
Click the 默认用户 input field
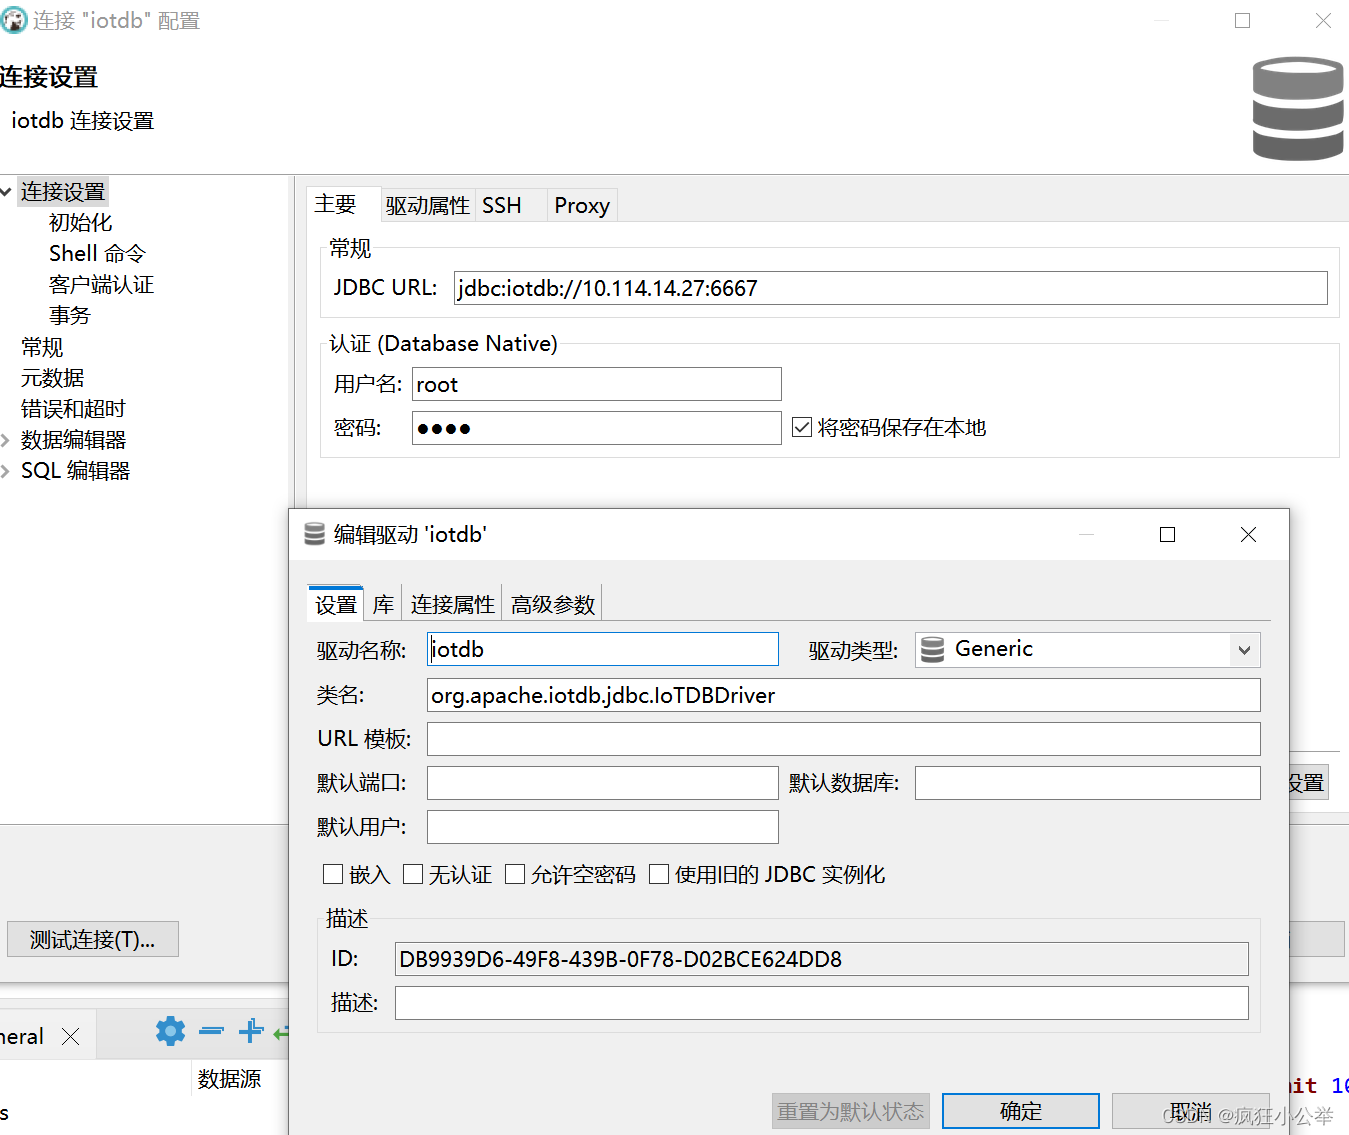click(x=602, y=827)
